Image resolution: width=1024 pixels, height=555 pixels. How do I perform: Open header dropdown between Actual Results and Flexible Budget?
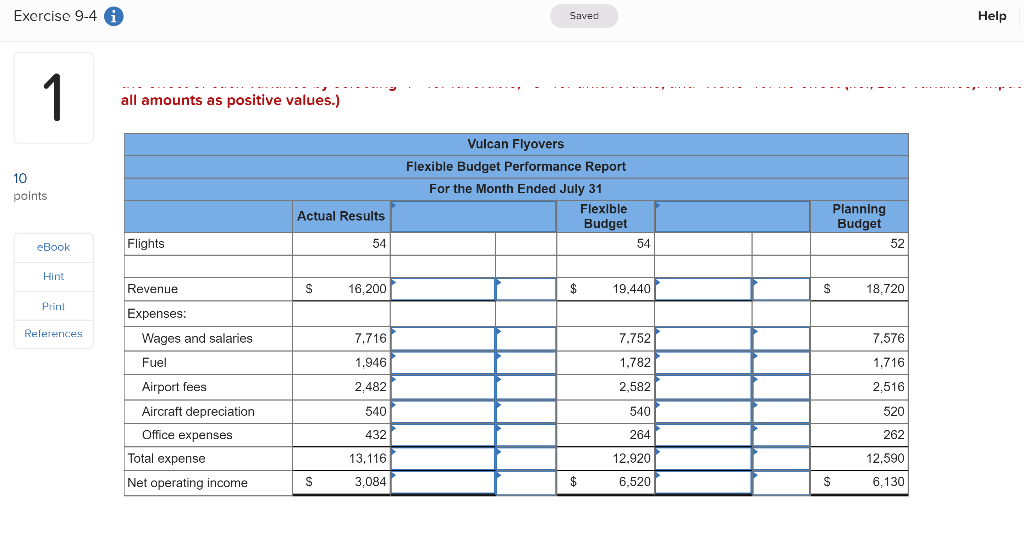click(x=473, y=216)
